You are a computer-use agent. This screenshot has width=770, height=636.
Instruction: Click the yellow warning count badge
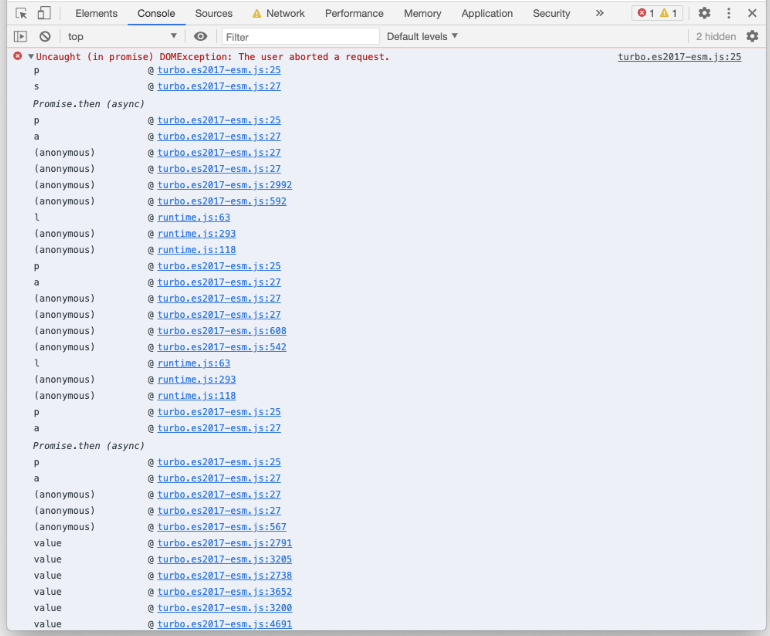pyautogui.click(x=668, y=13)
